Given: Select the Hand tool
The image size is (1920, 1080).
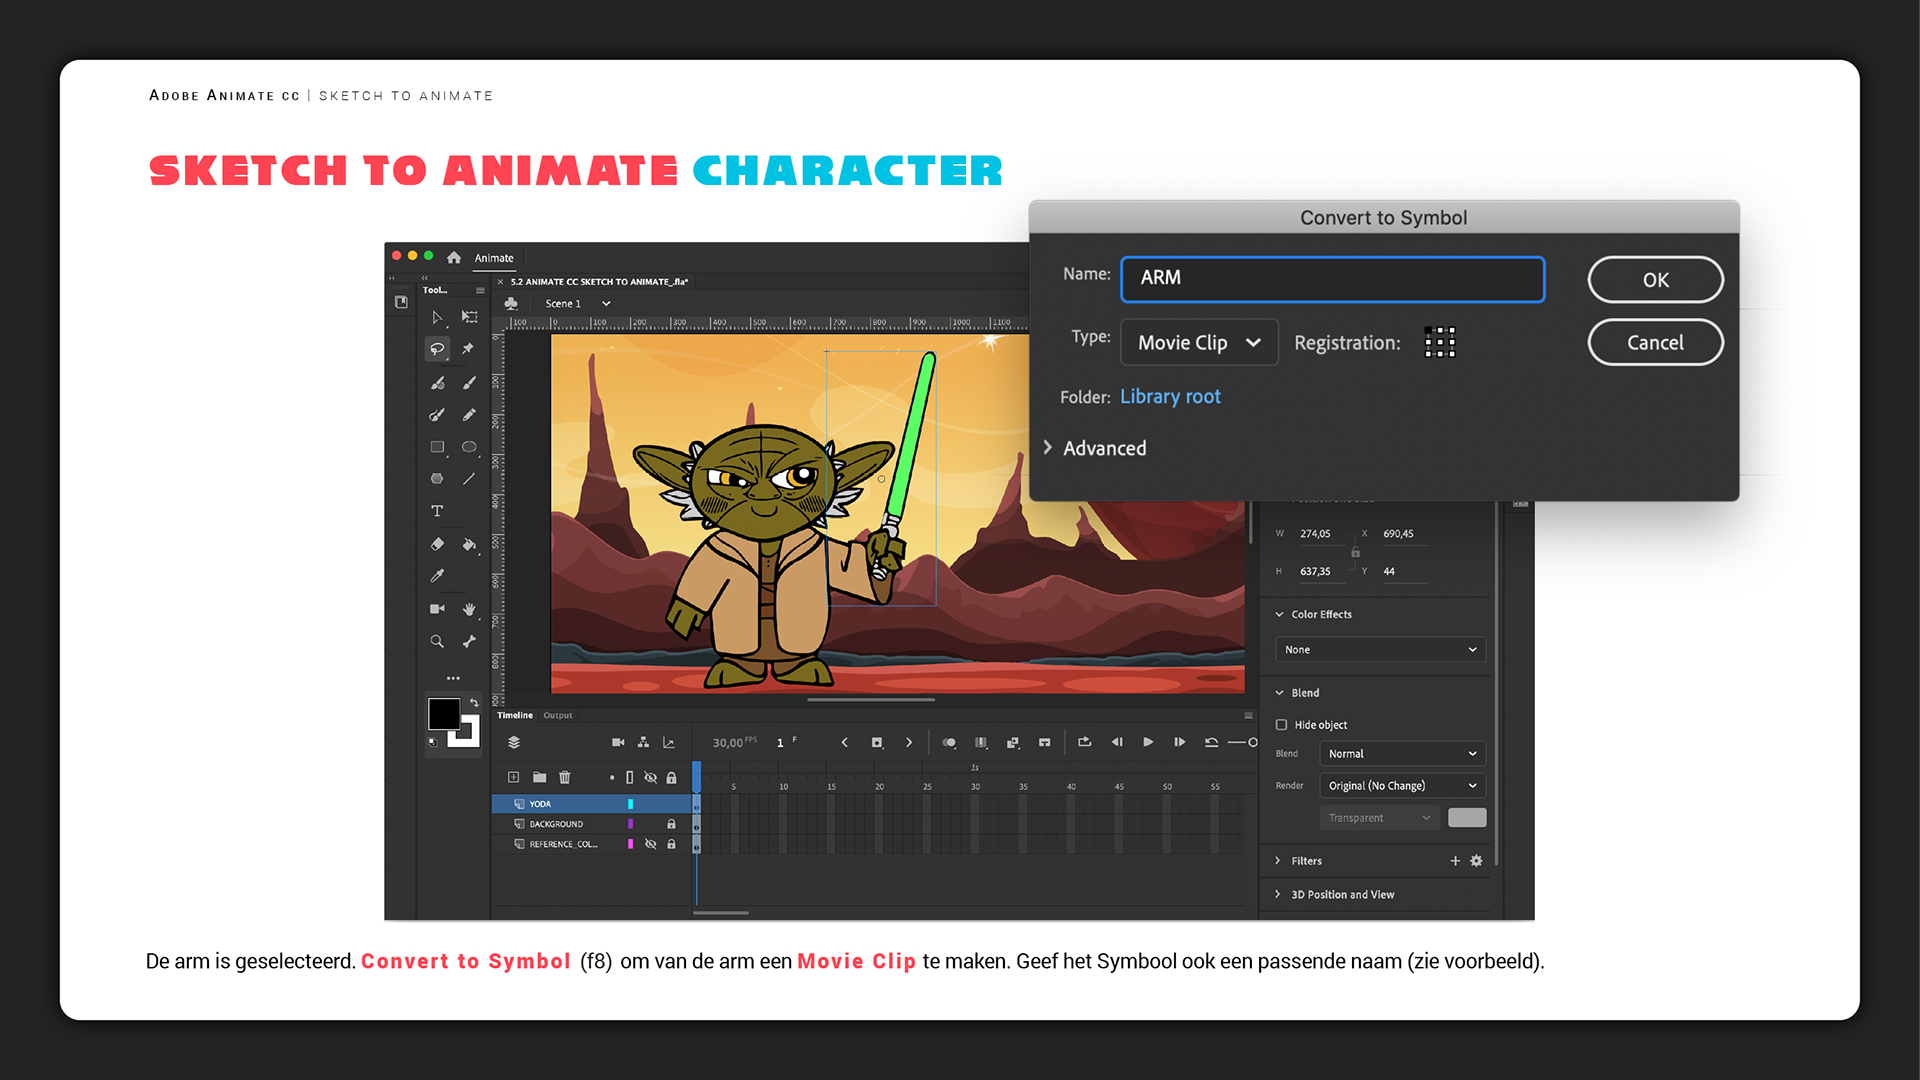Looking at the screenshot, I should pos(469,609).
